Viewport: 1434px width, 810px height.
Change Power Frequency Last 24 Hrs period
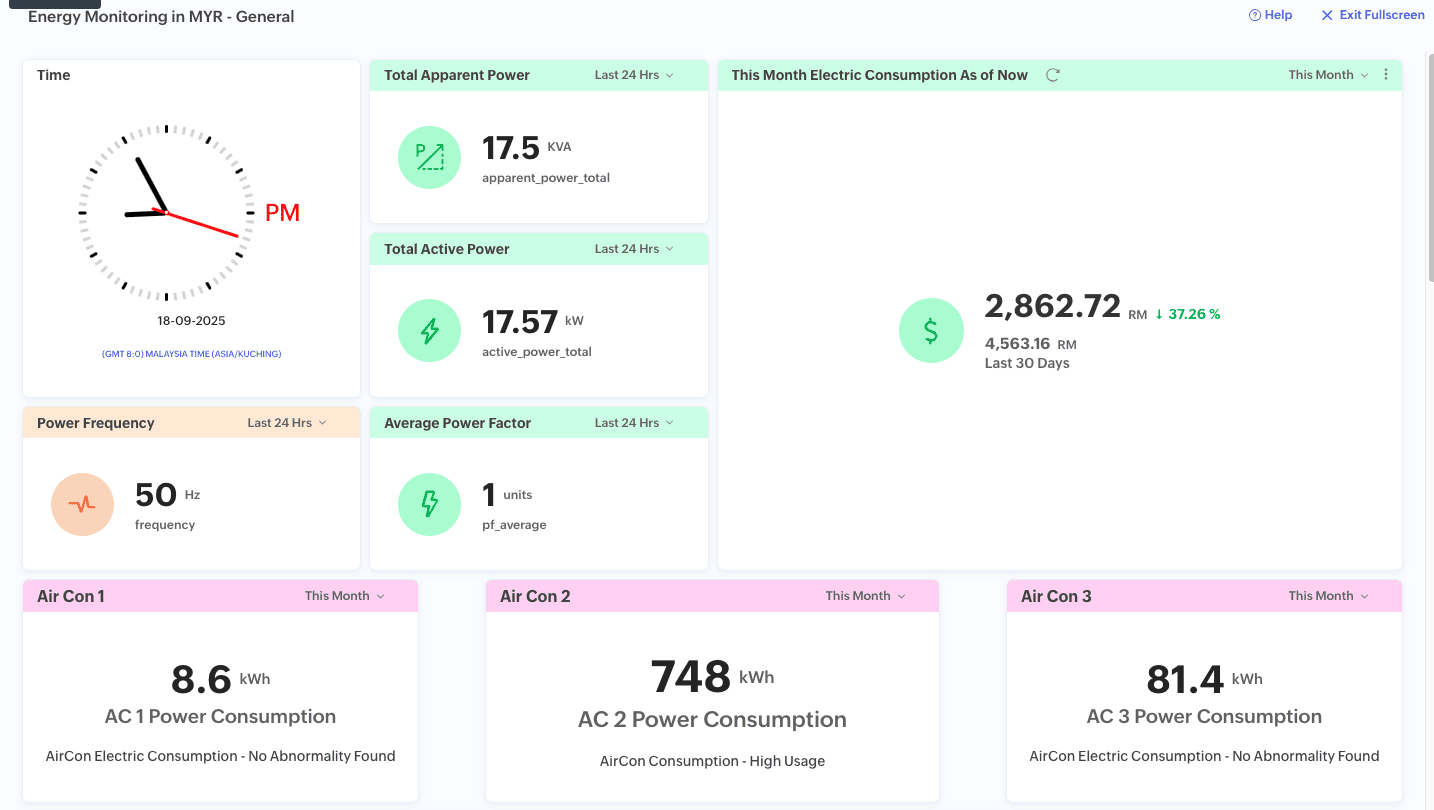pos(287,423)
